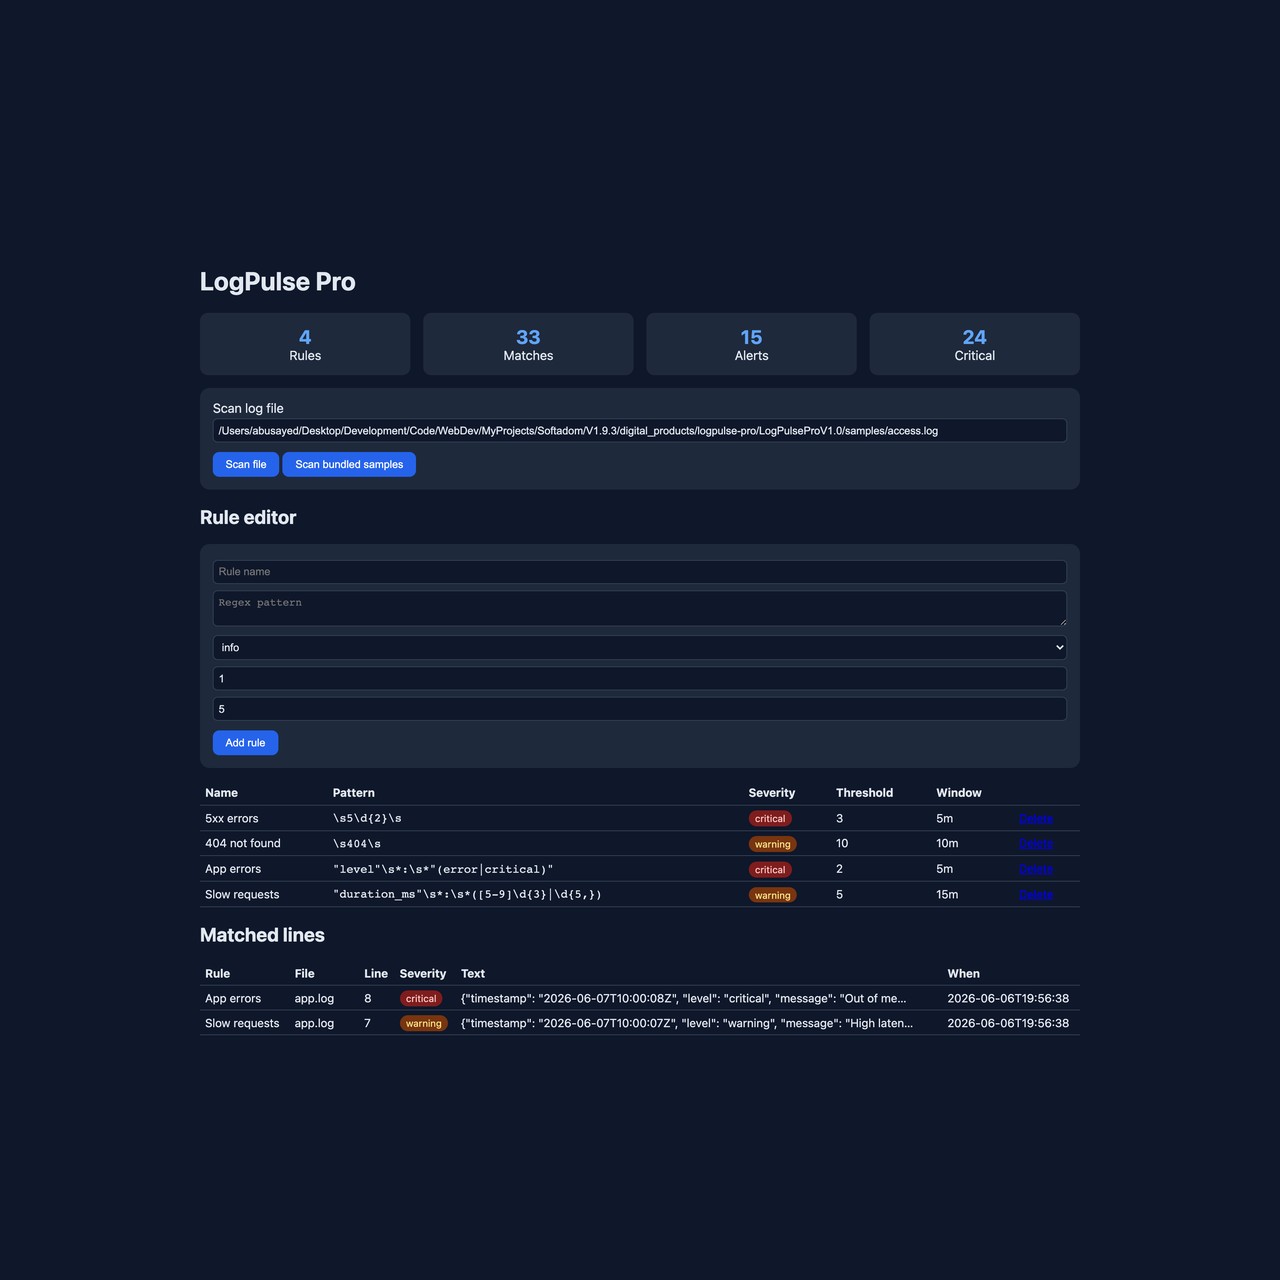The width and height of the screenshot is (1280, 1280).
Task: Click the threshold field containing 1
Action: coord(640,679)
